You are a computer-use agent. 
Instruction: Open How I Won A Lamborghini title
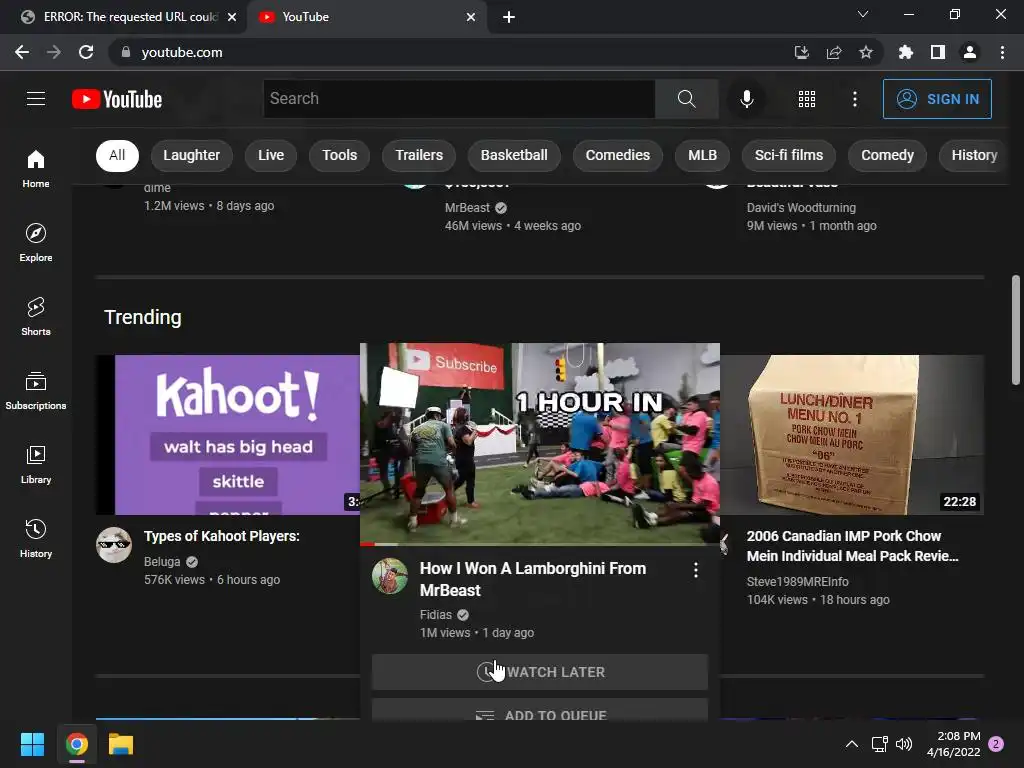[x=532, y=579]
